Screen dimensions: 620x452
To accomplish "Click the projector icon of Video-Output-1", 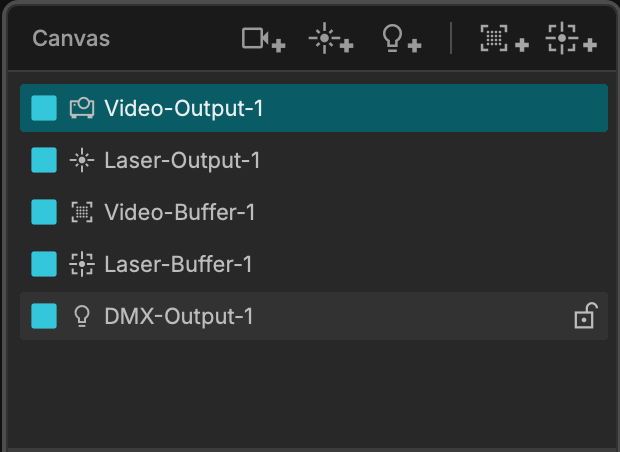I will pyautogui.click(x=82, y=108).
